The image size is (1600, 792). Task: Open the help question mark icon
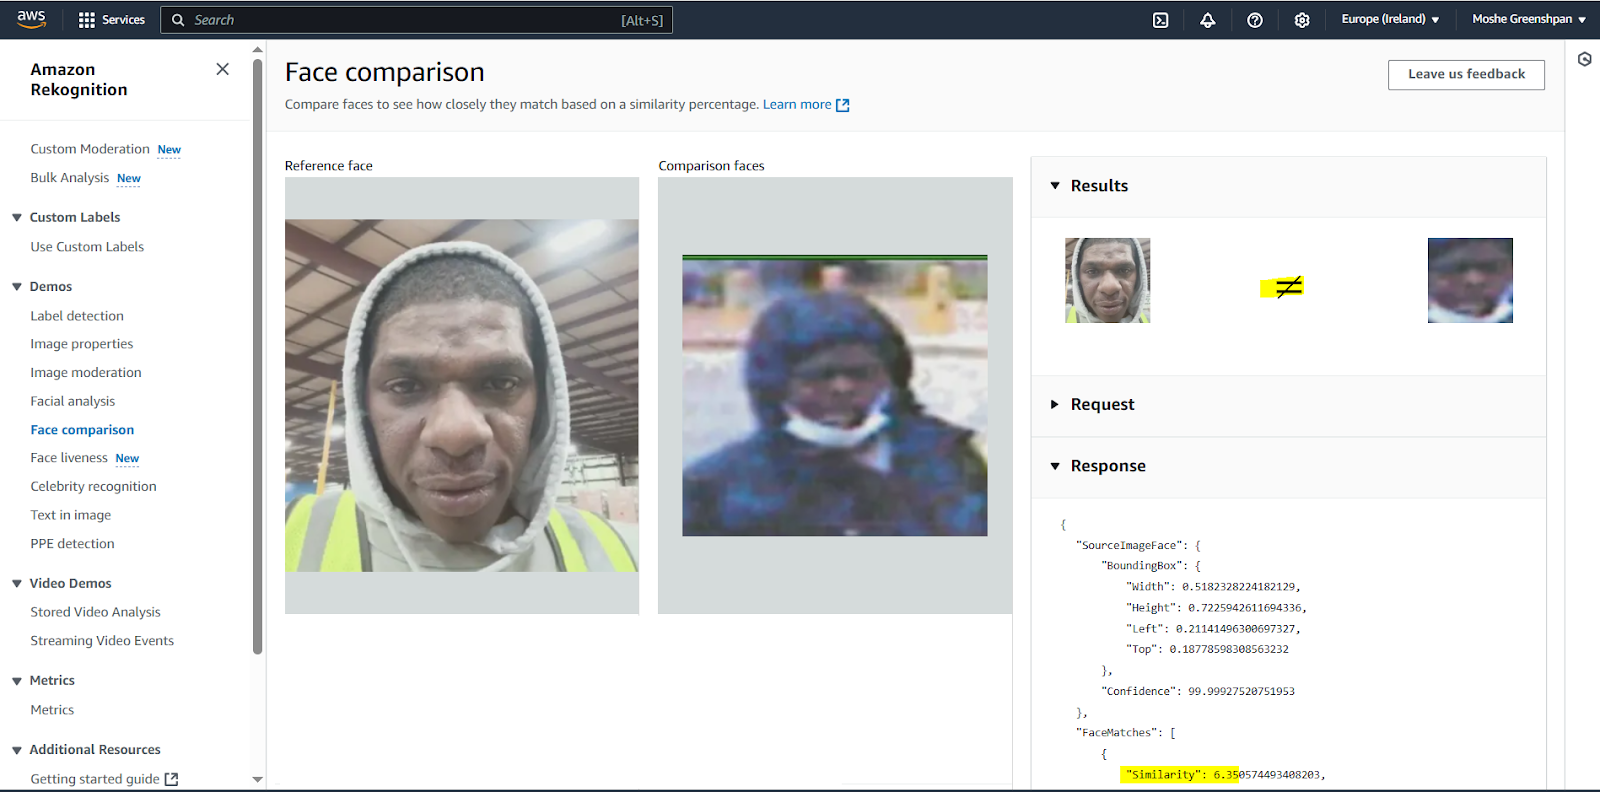click(1254, 20)
